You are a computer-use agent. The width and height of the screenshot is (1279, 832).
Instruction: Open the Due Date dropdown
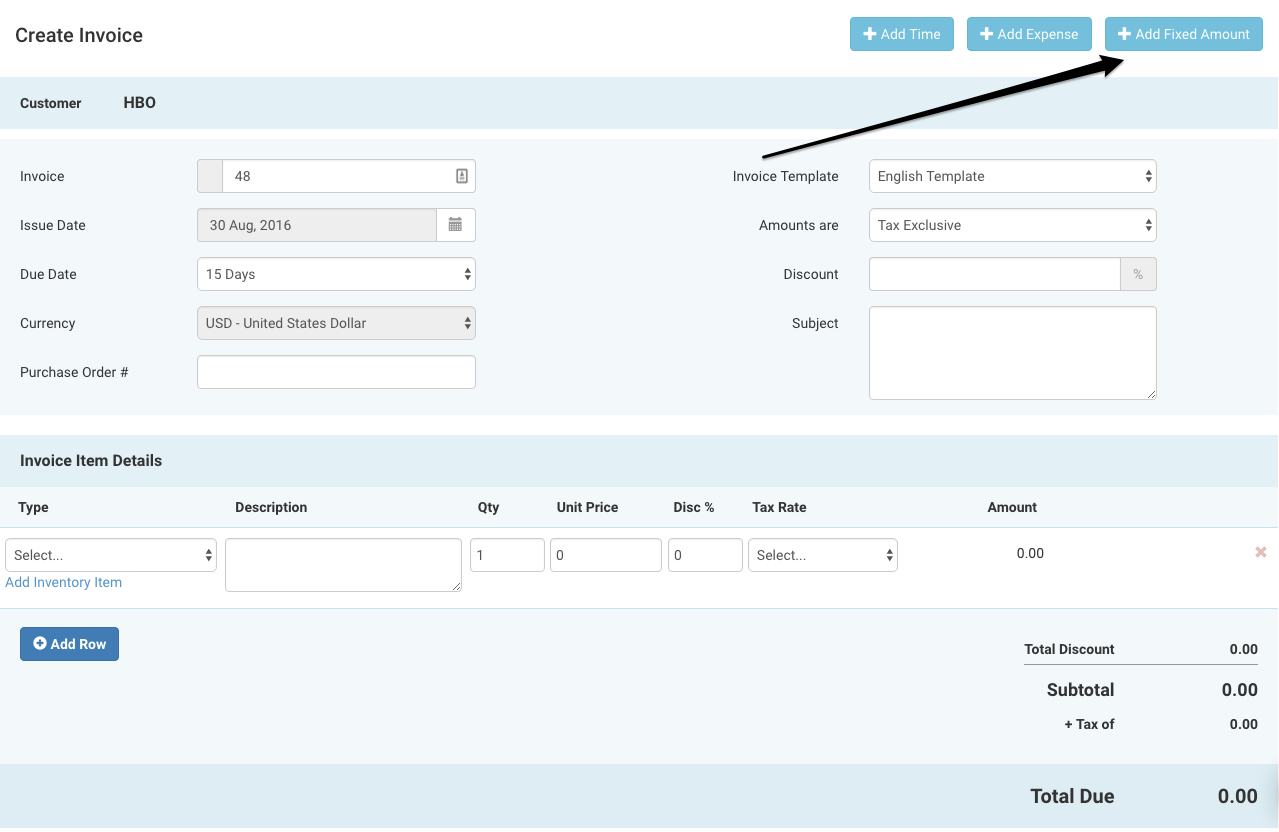click(x=336, y=274)
